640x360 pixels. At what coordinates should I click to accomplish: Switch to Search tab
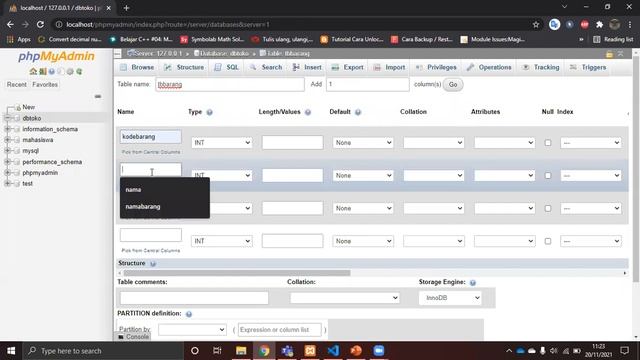point(266,67)
